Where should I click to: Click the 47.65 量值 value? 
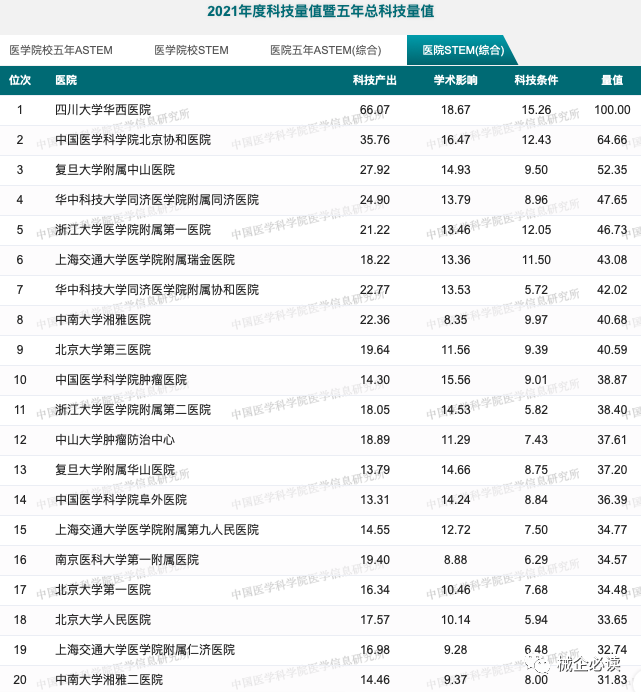coord(612,199)
